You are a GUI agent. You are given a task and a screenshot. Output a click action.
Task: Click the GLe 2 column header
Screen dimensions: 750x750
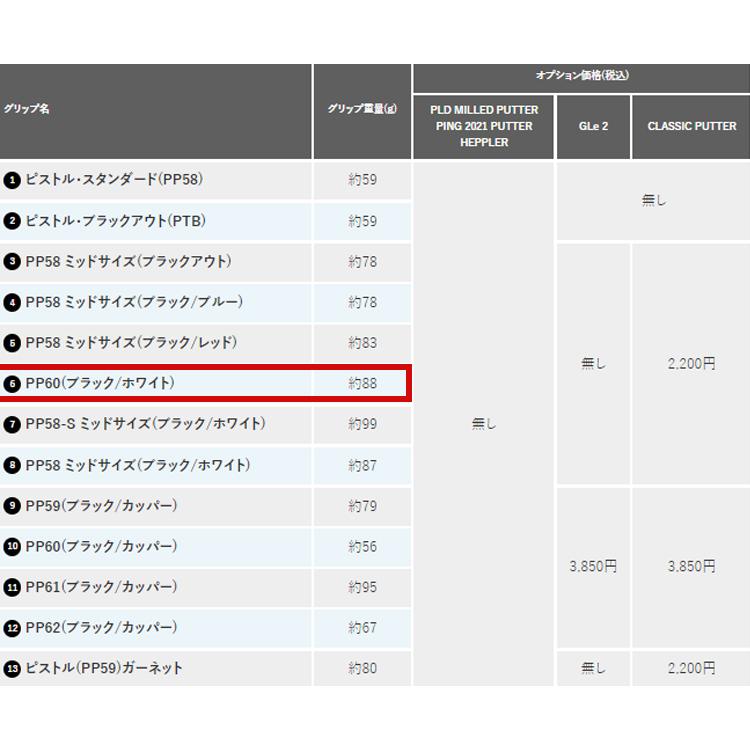coord(593,127)
